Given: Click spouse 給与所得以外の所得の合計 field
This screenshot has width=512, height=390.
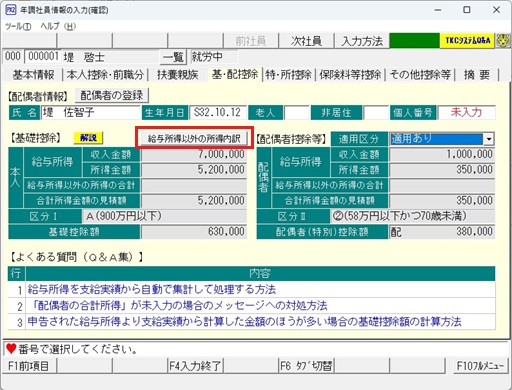Looking at the screenshot, I should click(442, 185).
